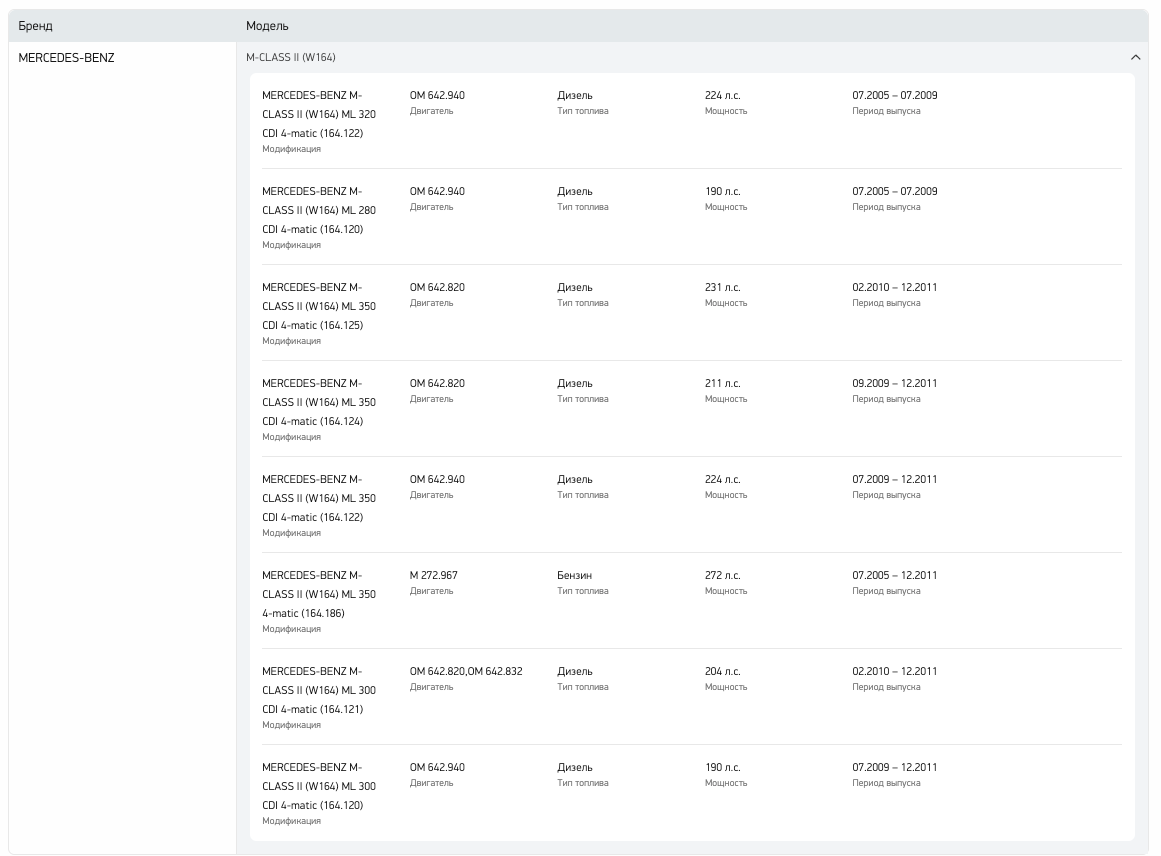
Task: Click period 07.2009 – 12.2011 in ML 350 164.122 row
Action: [x=894, y=479]
